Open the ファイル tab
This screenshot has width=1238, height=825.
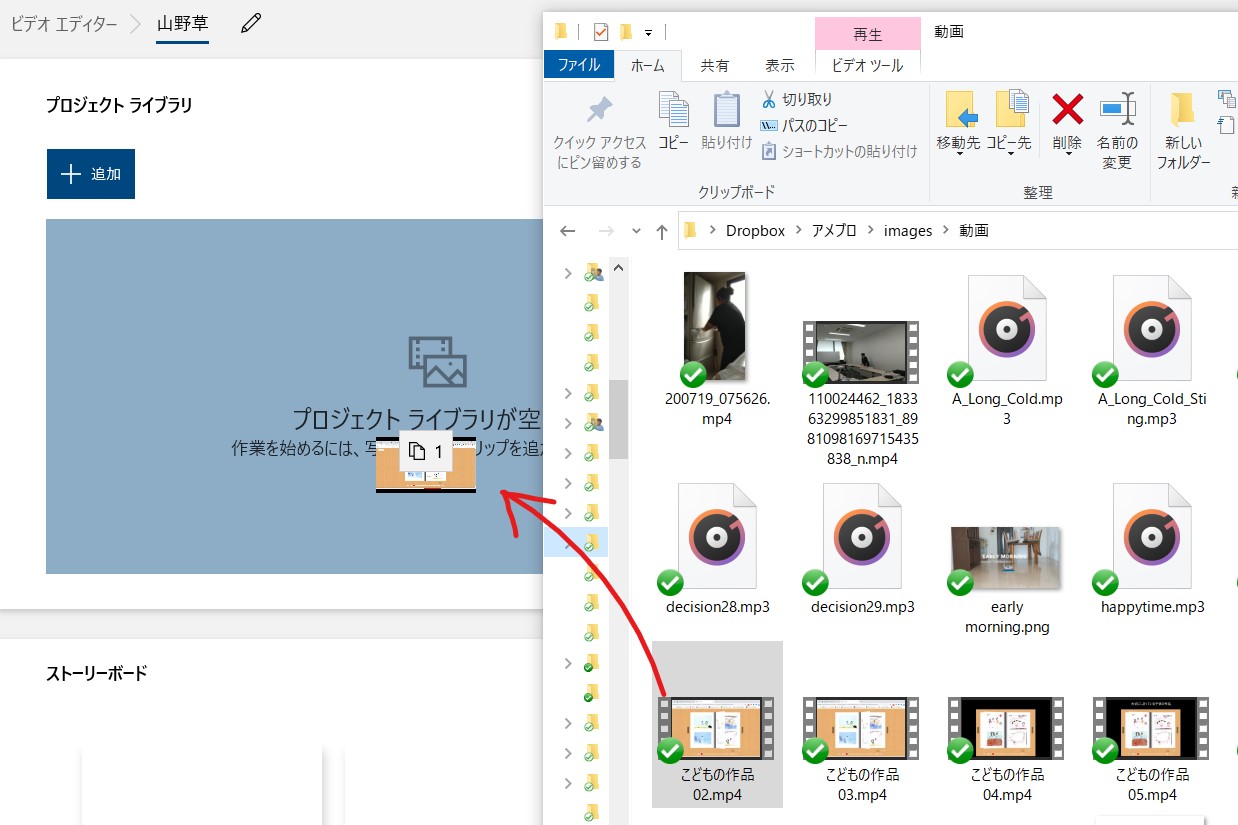[579, 65]
